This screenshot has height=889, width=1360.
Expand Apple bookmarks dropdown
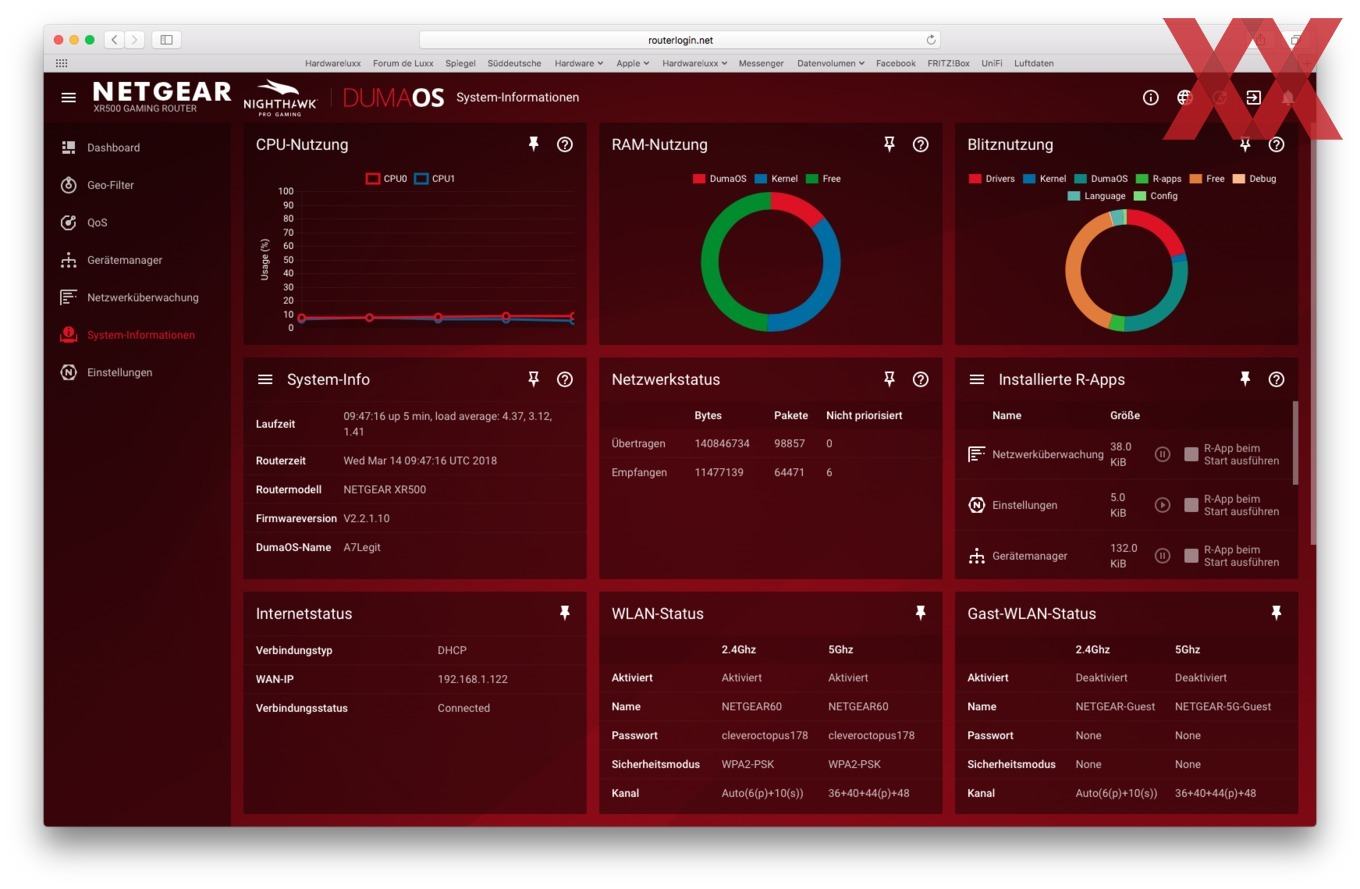633,63
